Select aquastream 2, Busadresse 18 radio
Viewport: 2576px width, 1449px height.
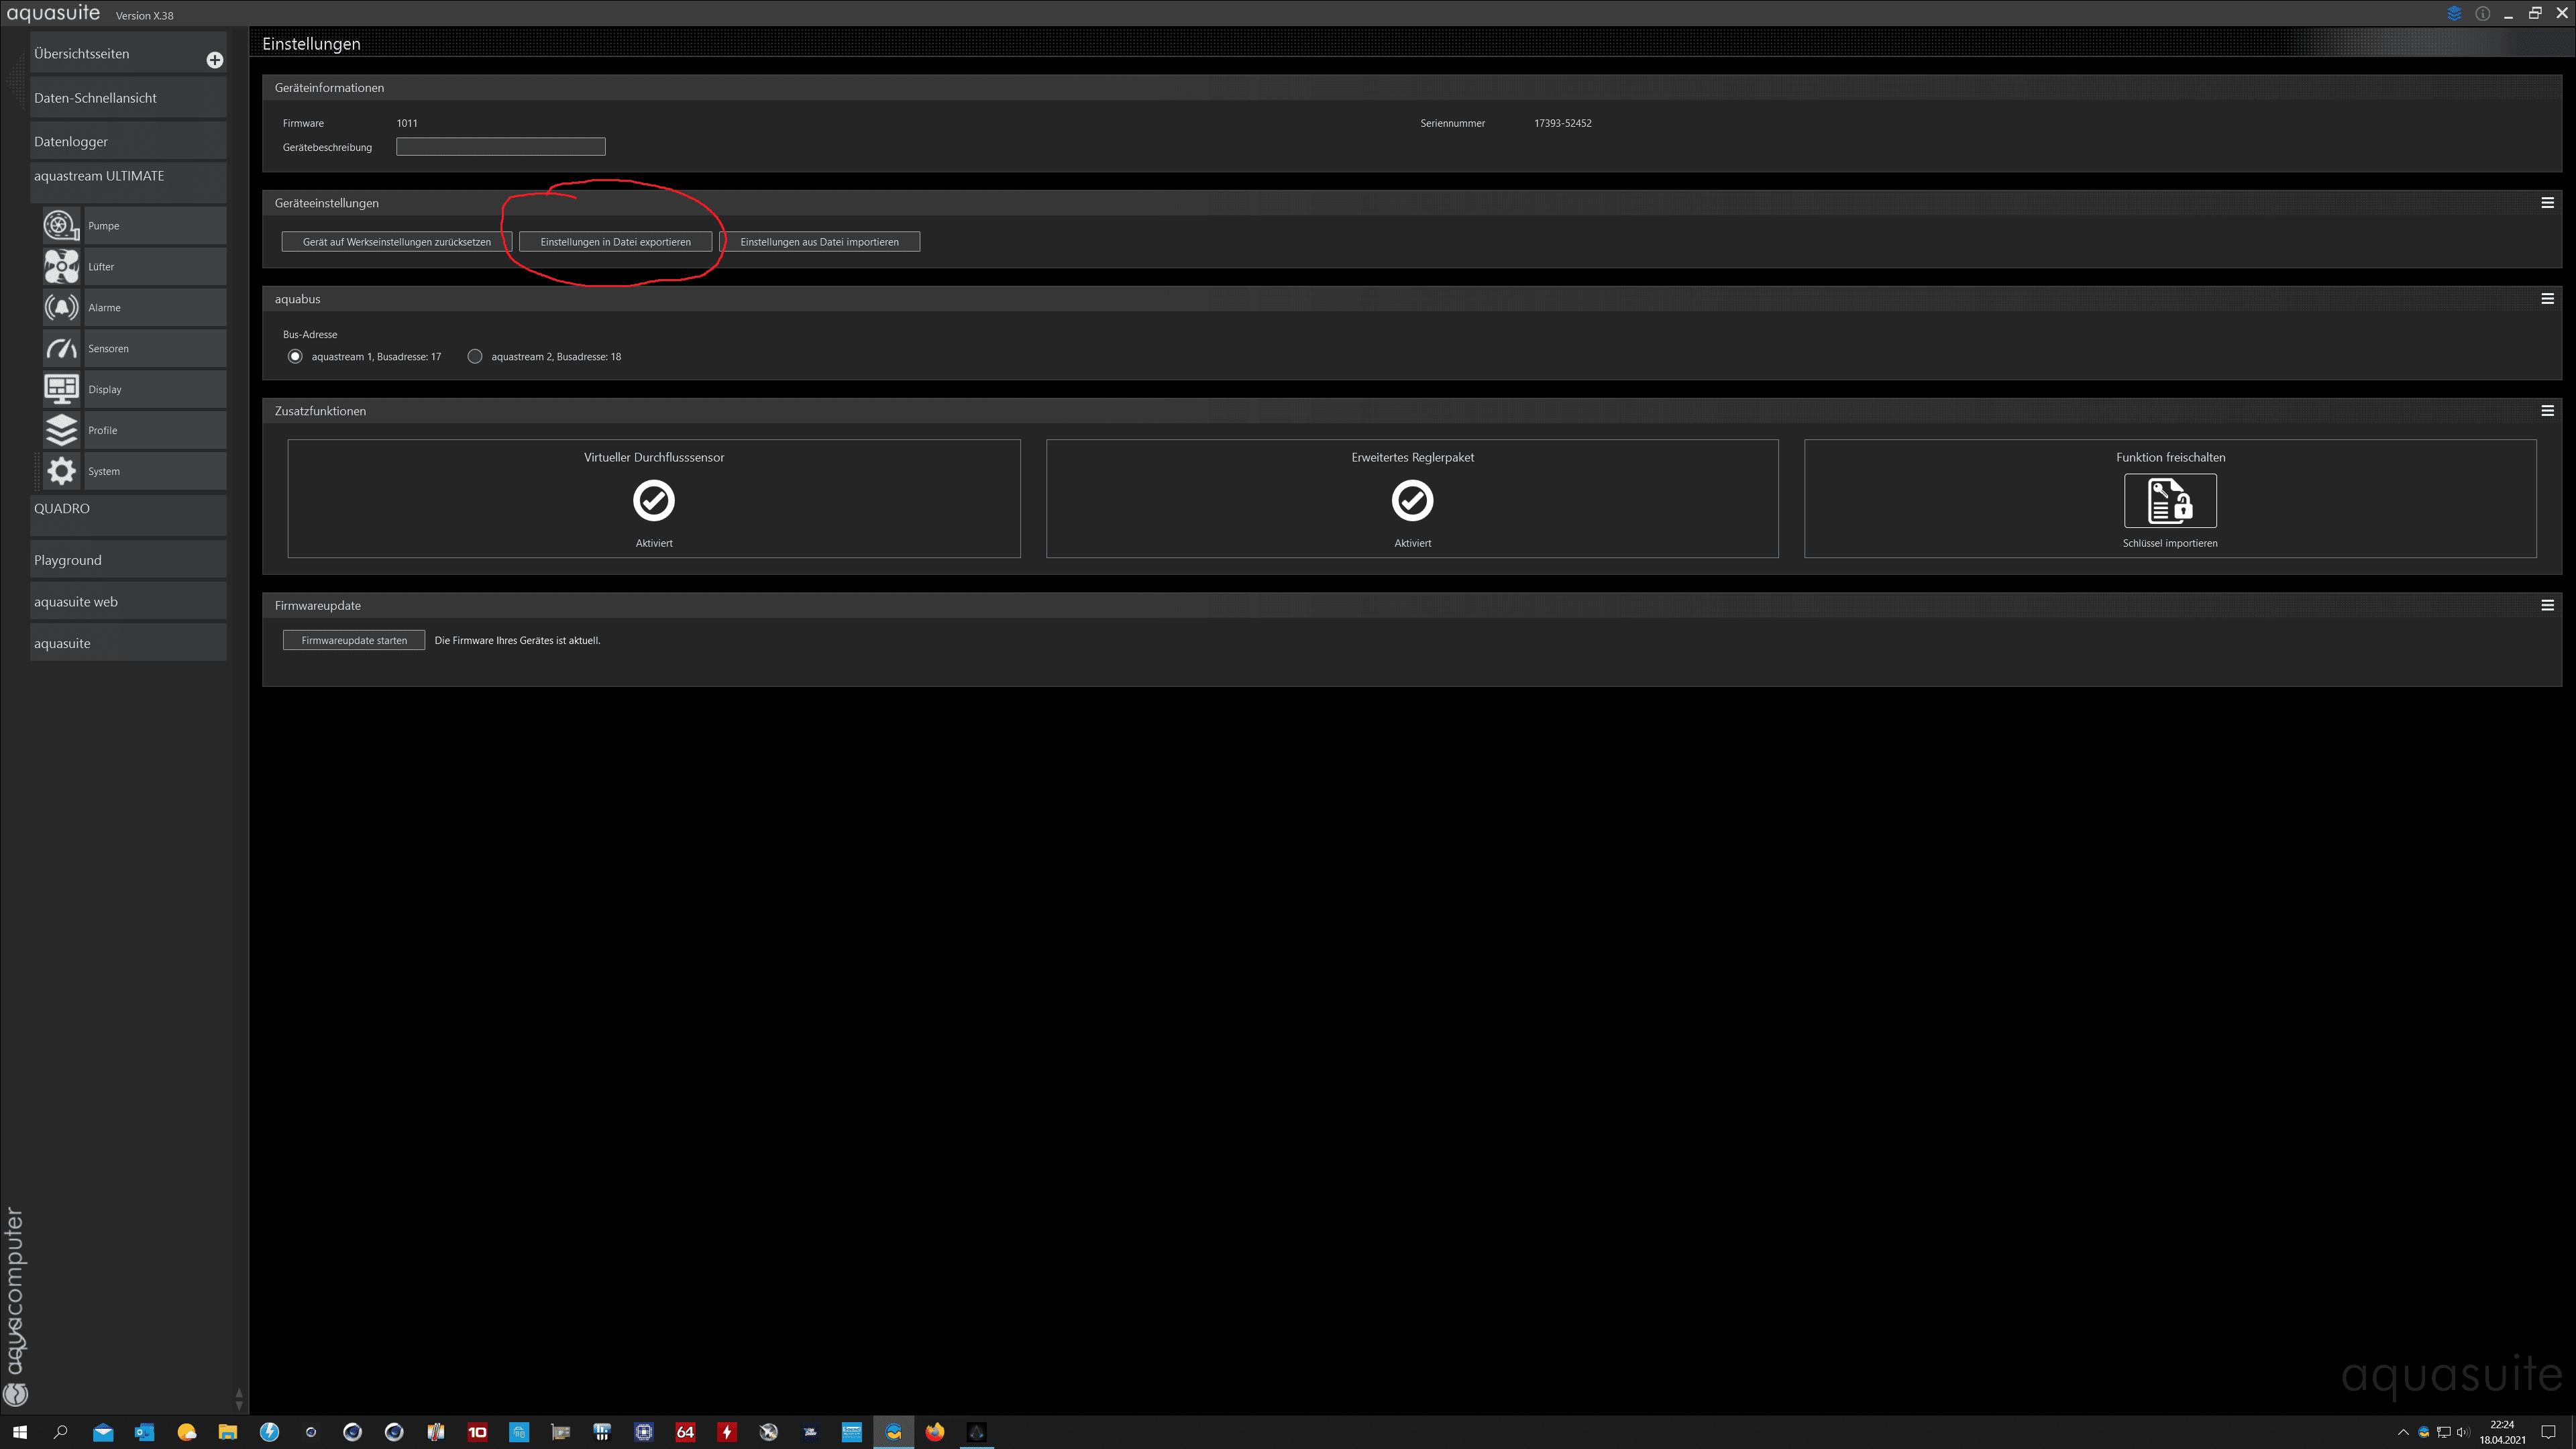pos(475,356)
